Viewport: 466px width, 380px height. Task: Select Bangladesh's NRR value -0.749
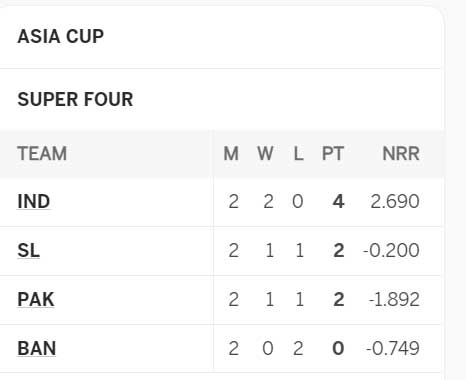point(393,348)
